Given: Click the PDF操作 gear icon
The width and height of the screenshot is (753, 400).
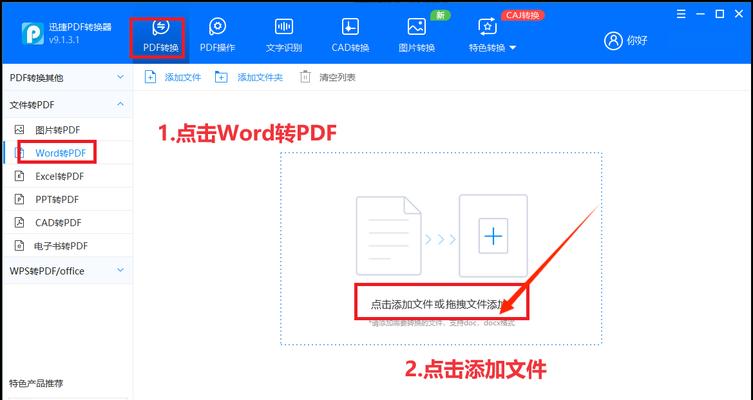Looking at the screenshot, I should (218, 26).
